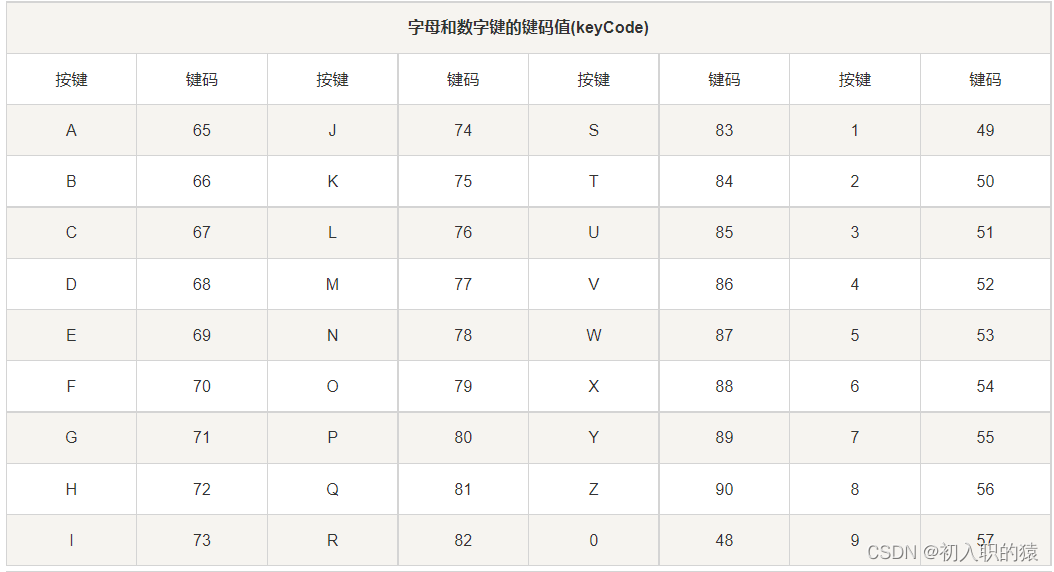Select key code 48
The height and width of the screenshot is (572, 1054).
coord(724,540)
